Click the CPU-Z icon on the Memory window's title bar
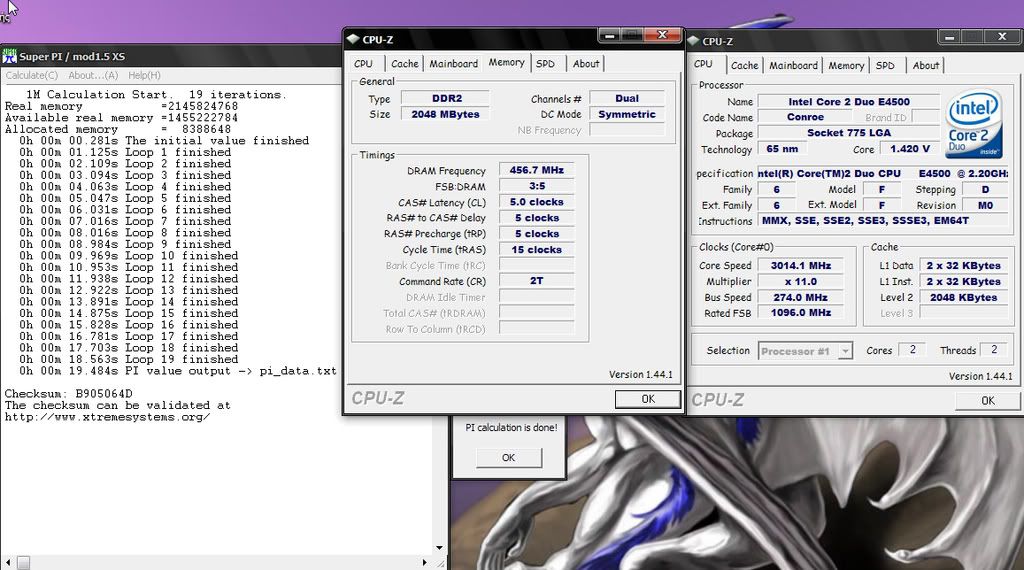The height and width of the screenshot is (570, 1024). 352,39
